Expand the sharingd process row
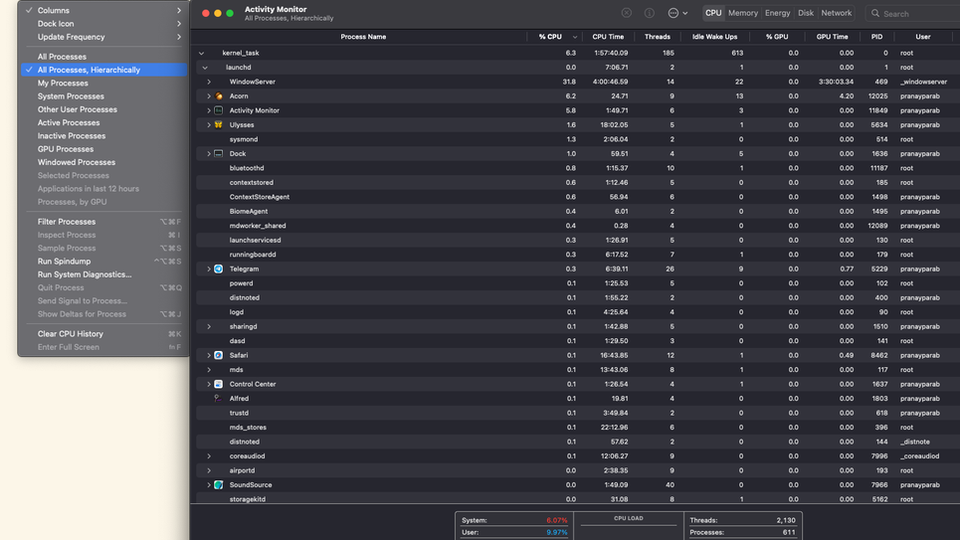960x540 pixels. coord(209,326)
